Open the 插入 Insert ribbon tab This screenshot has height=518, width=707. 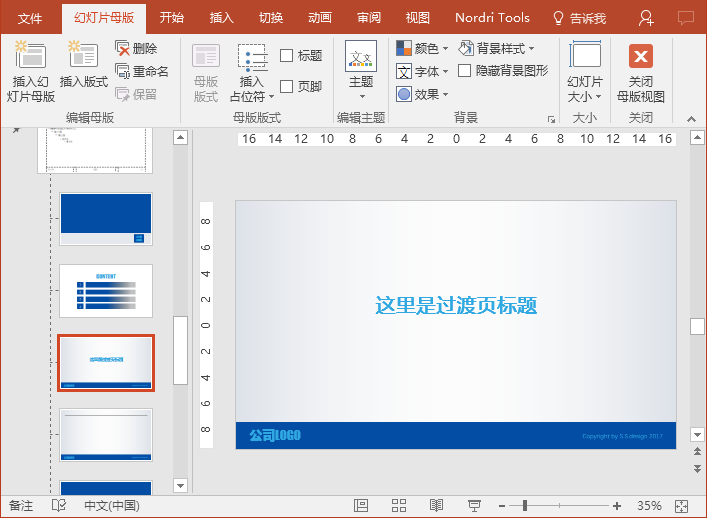pyautogui.click(x=221, y=18)
